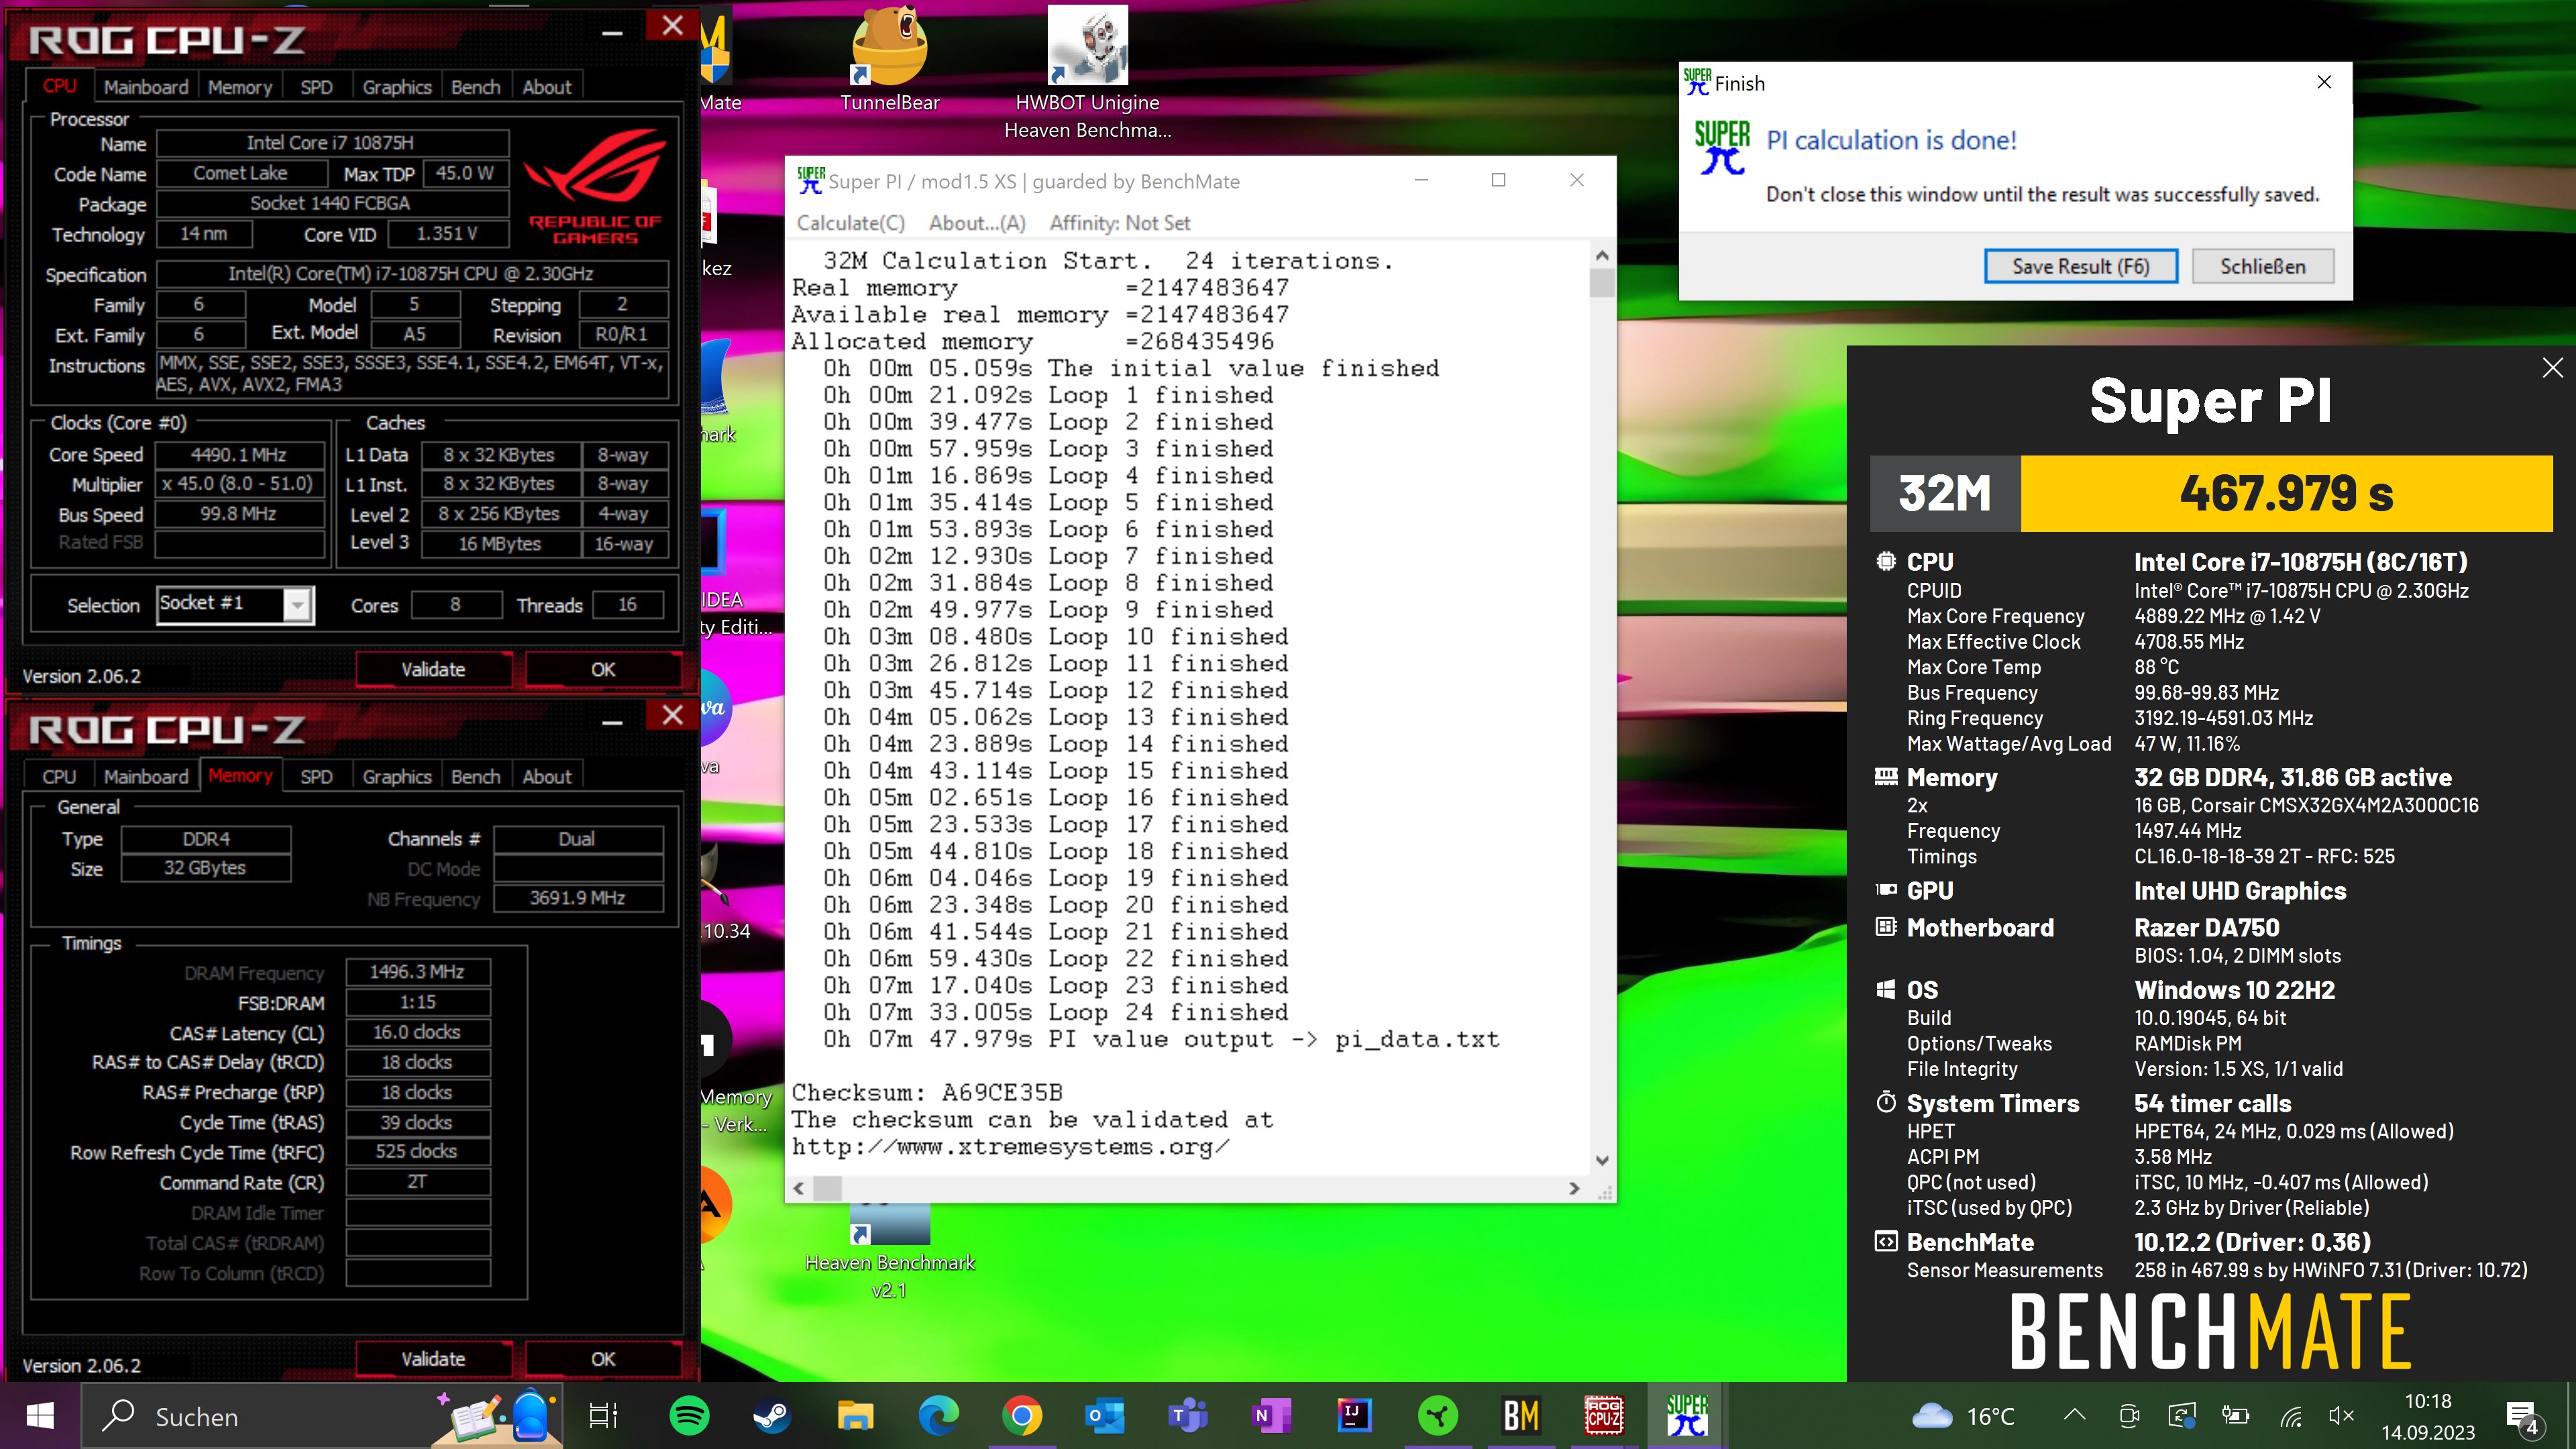Click the NB Frequency 3691.9 MHz value

click(x=577, y=898)
